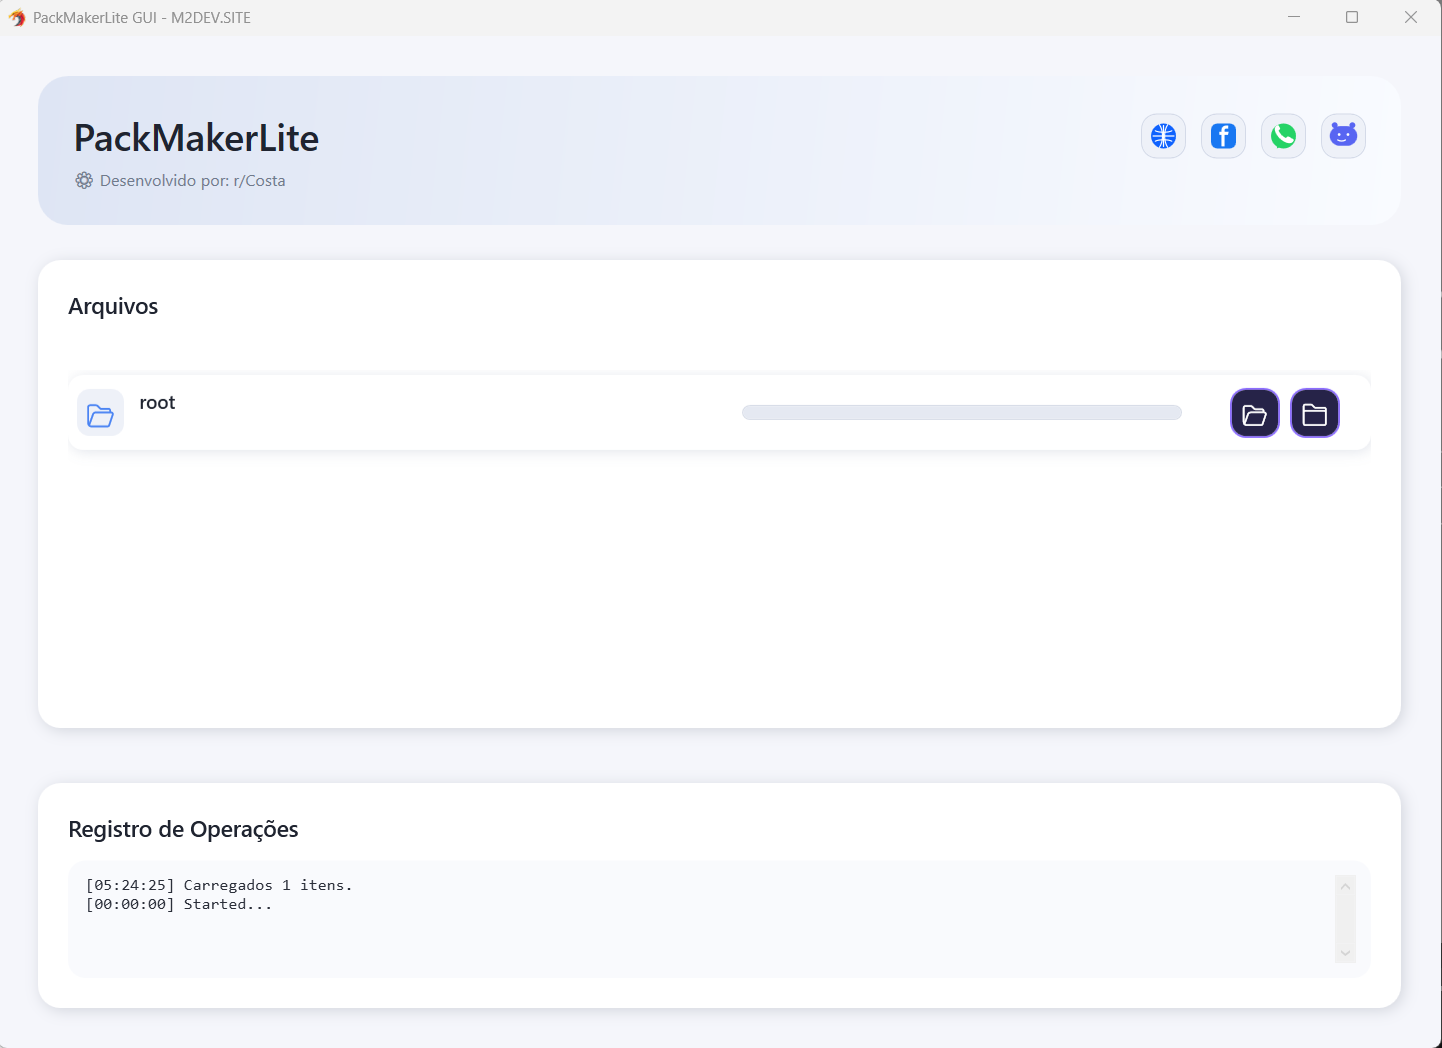Click the gear icon next to Desenvolvido por
The image size is (1442, 1048).
(x=84, y=180)
